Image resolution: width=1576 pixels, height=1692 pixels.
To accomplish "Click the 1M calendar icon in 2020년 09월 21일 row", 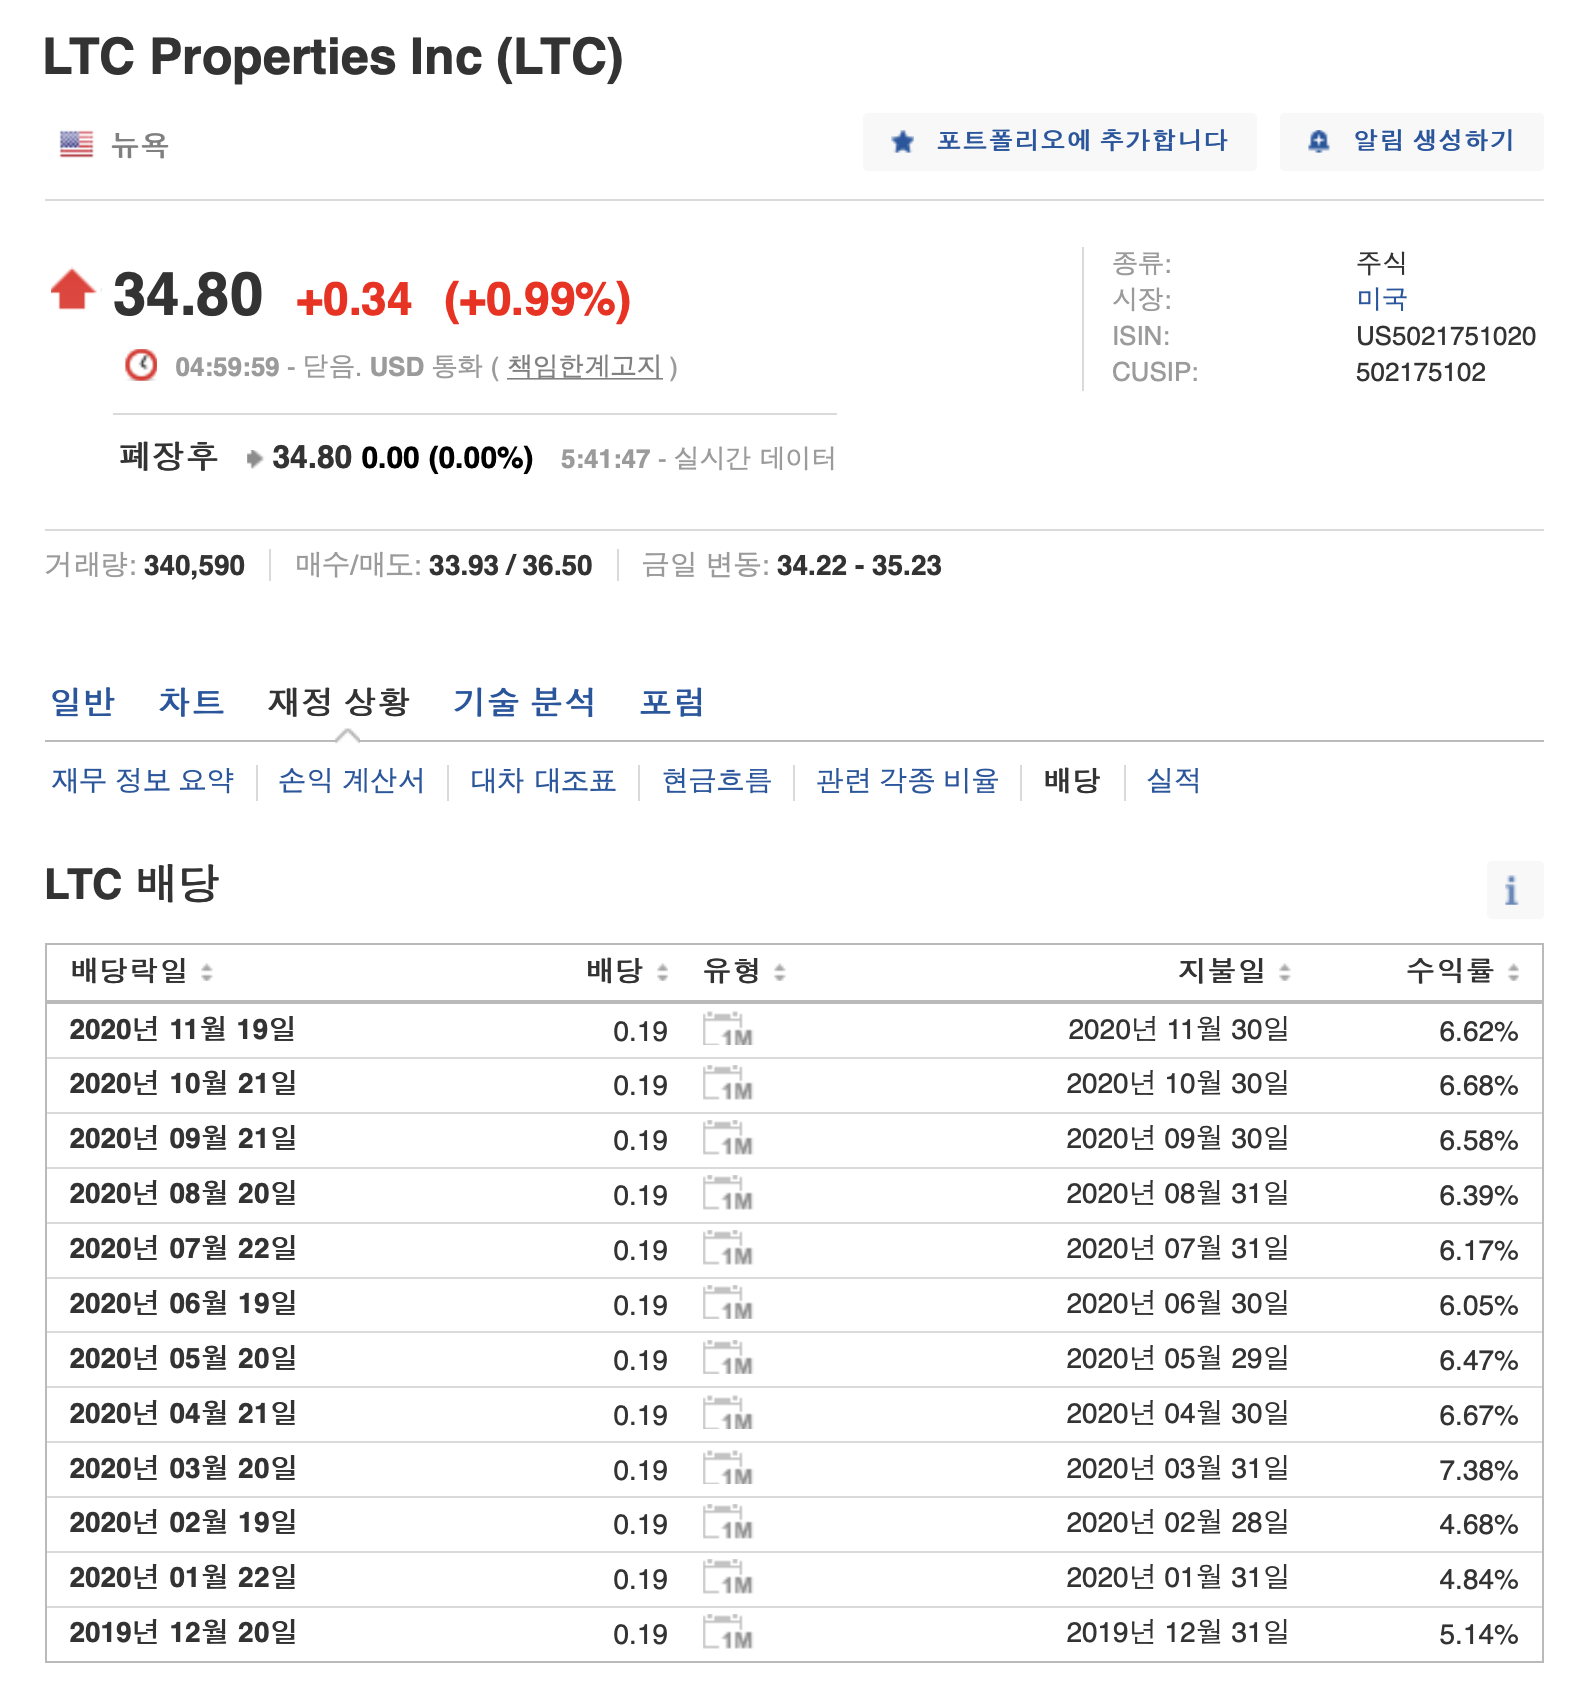I will pyautogui.click(x=728, y=1139).
